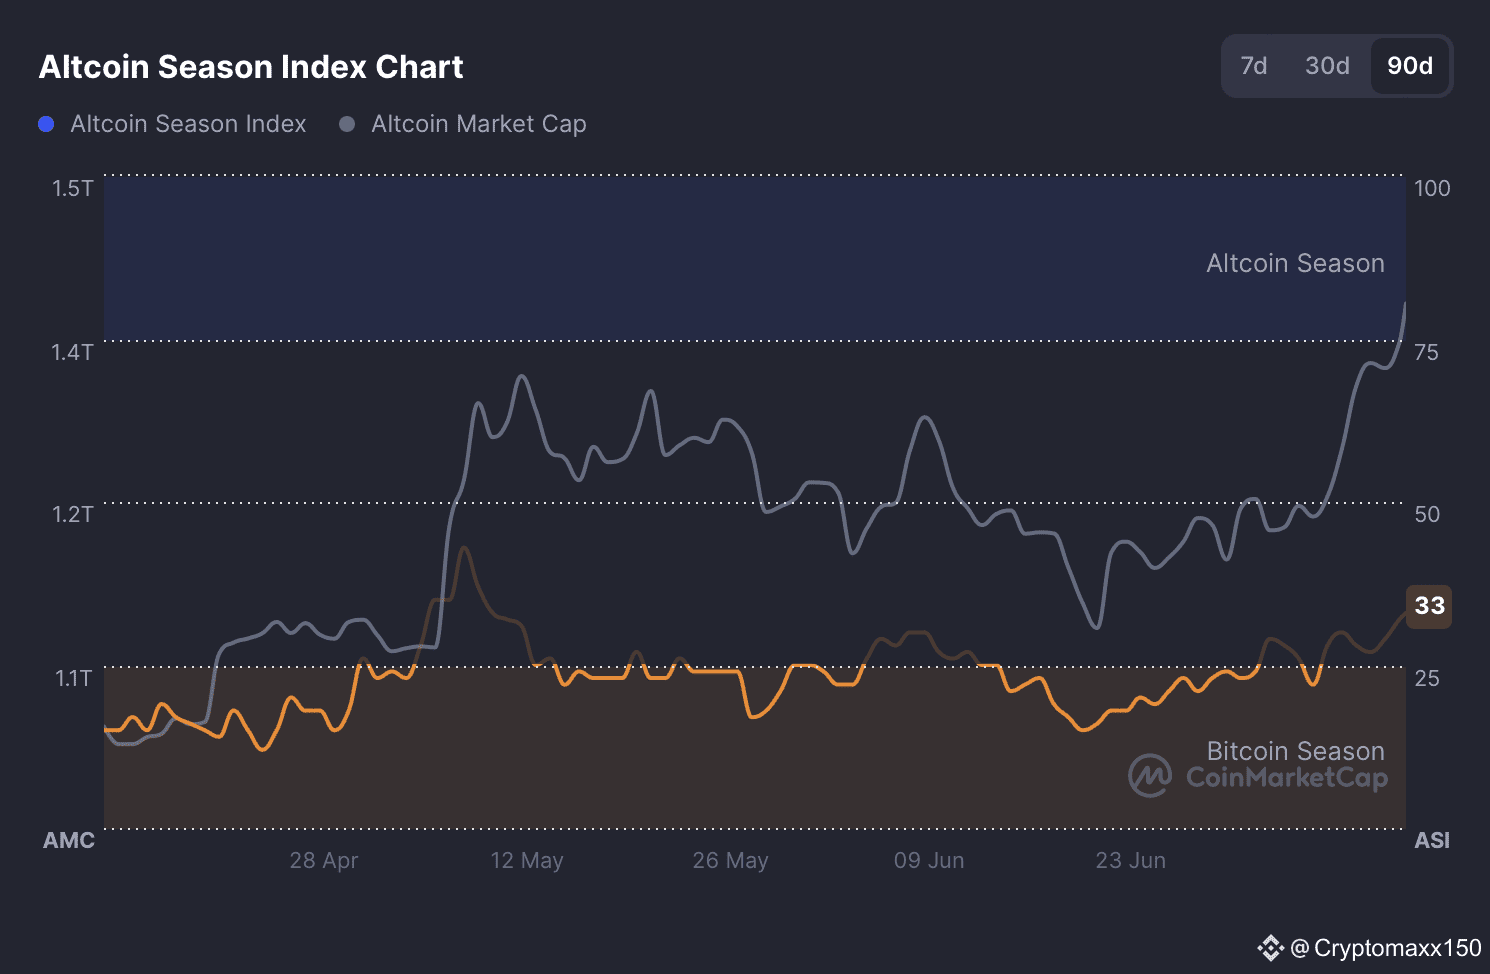Image resolution: width=1490 pixels, height=974 pixels.
Task: Click the Altcoin Season Index legend label
Action: click(188, 124)
